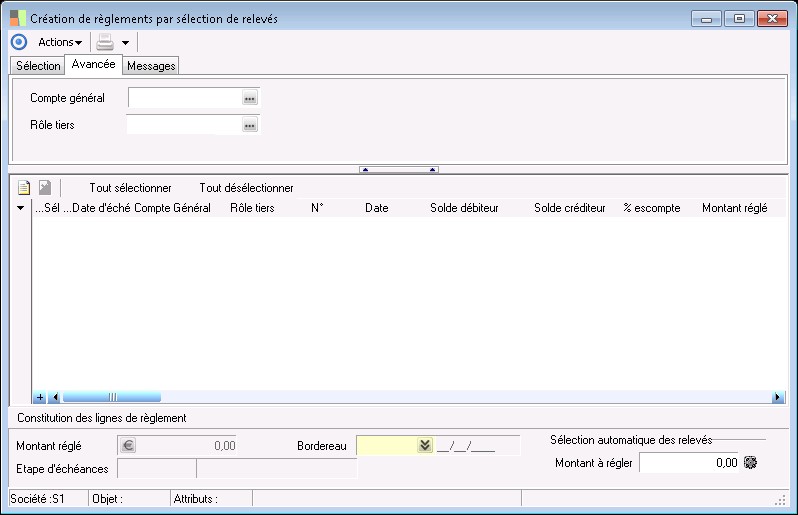Click the Montant à régler field
This screenshot has width=798, height=515.
click(x=690, y=463)
